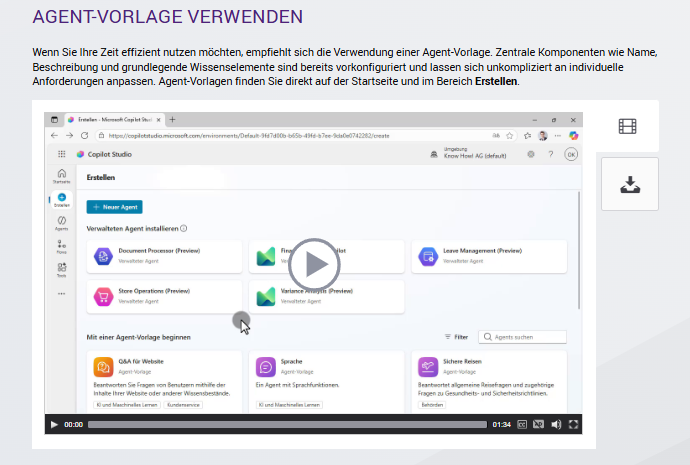Toggle audio description icon in player bar
This screenshot has width=690, height=465.
[538, 425]
